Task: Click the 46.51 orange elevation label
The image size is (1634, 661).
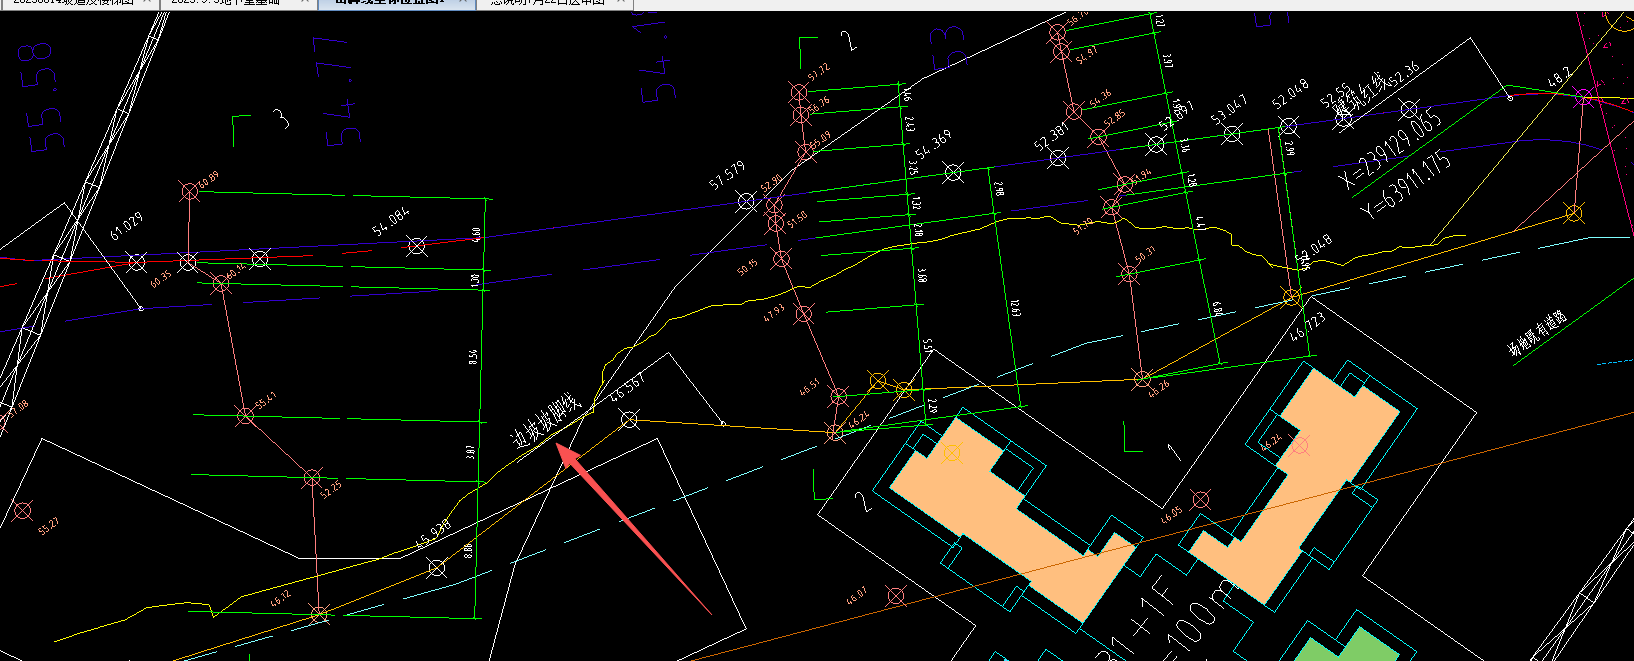Action: [x=809, y=386]
